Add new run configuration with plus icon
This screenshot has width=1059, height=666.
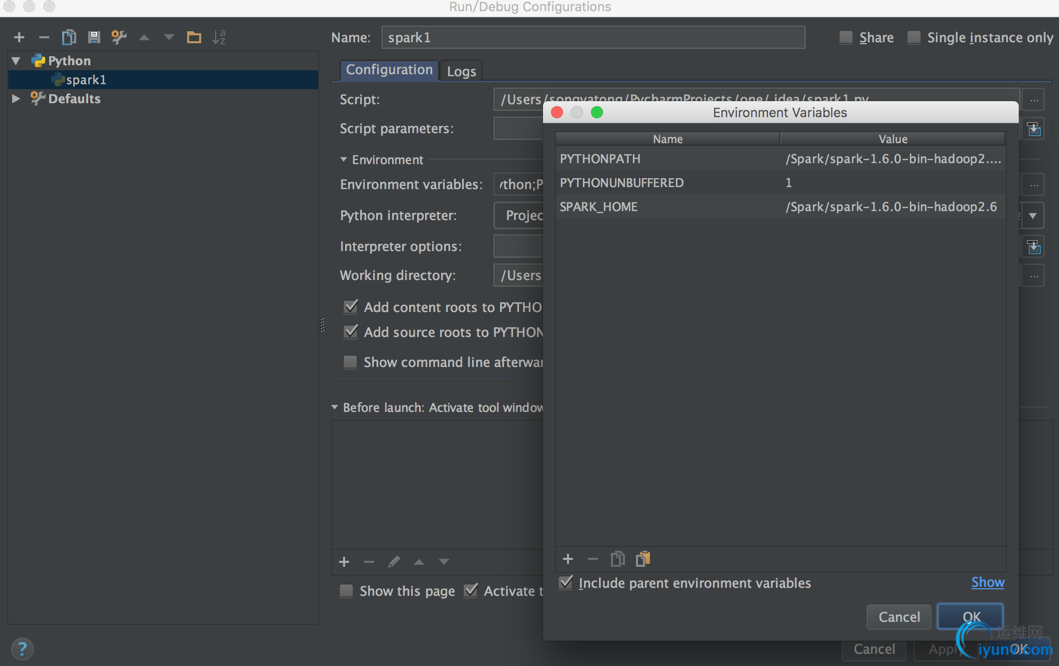pos(19,37)
